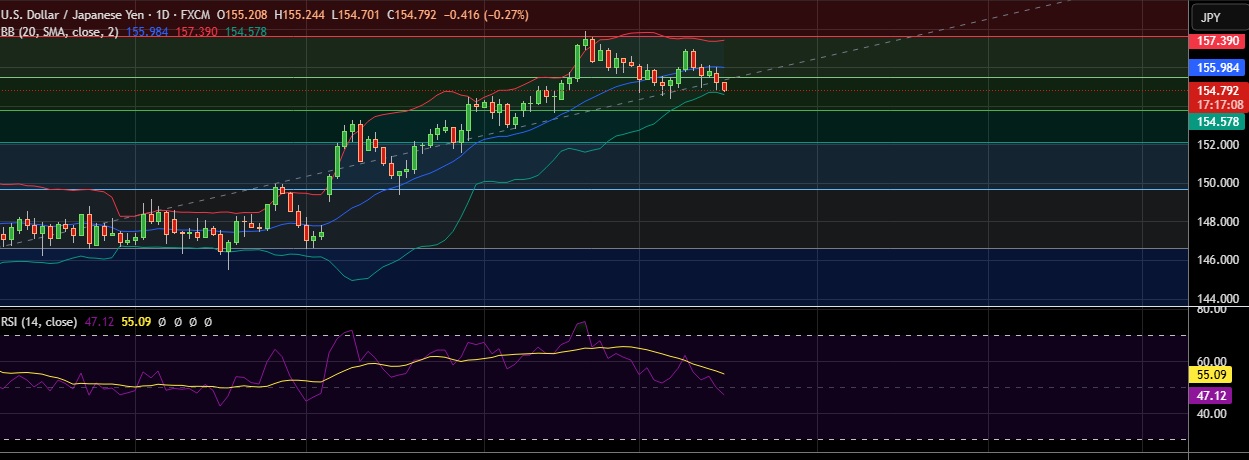Open the JPY currency selector

(x=1211, y=17)
